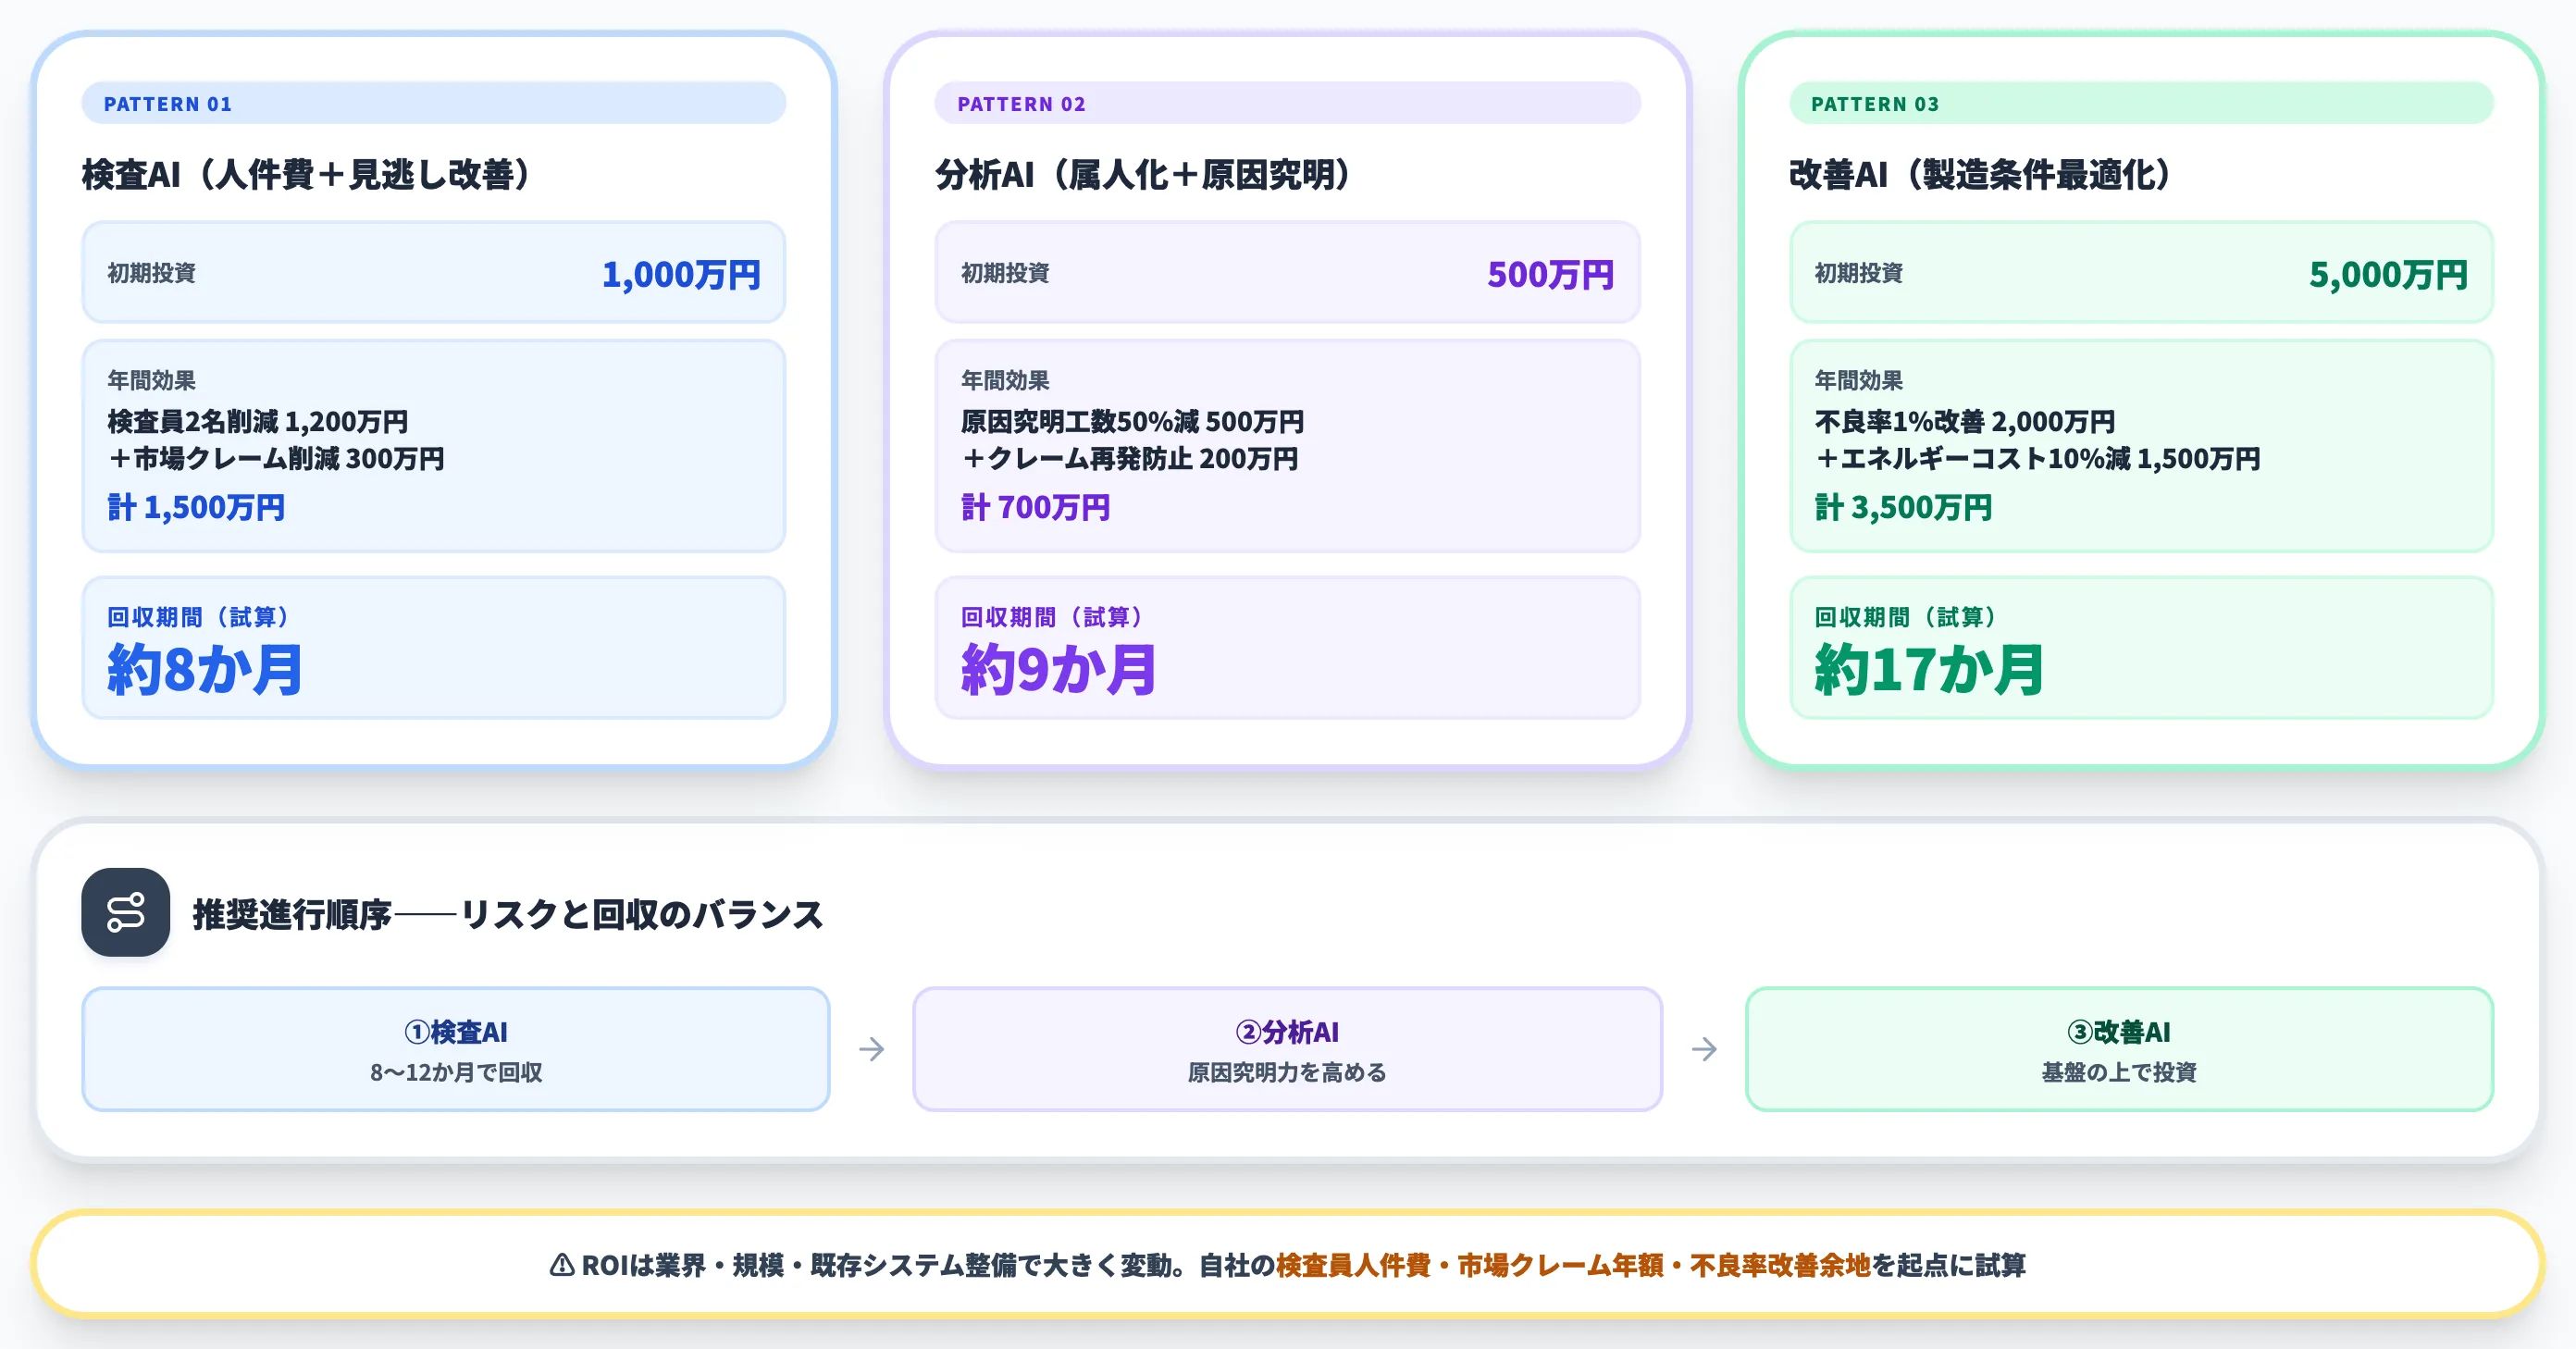
Task: Select the PATTERN 02 badge
Action: (1287, 103)
